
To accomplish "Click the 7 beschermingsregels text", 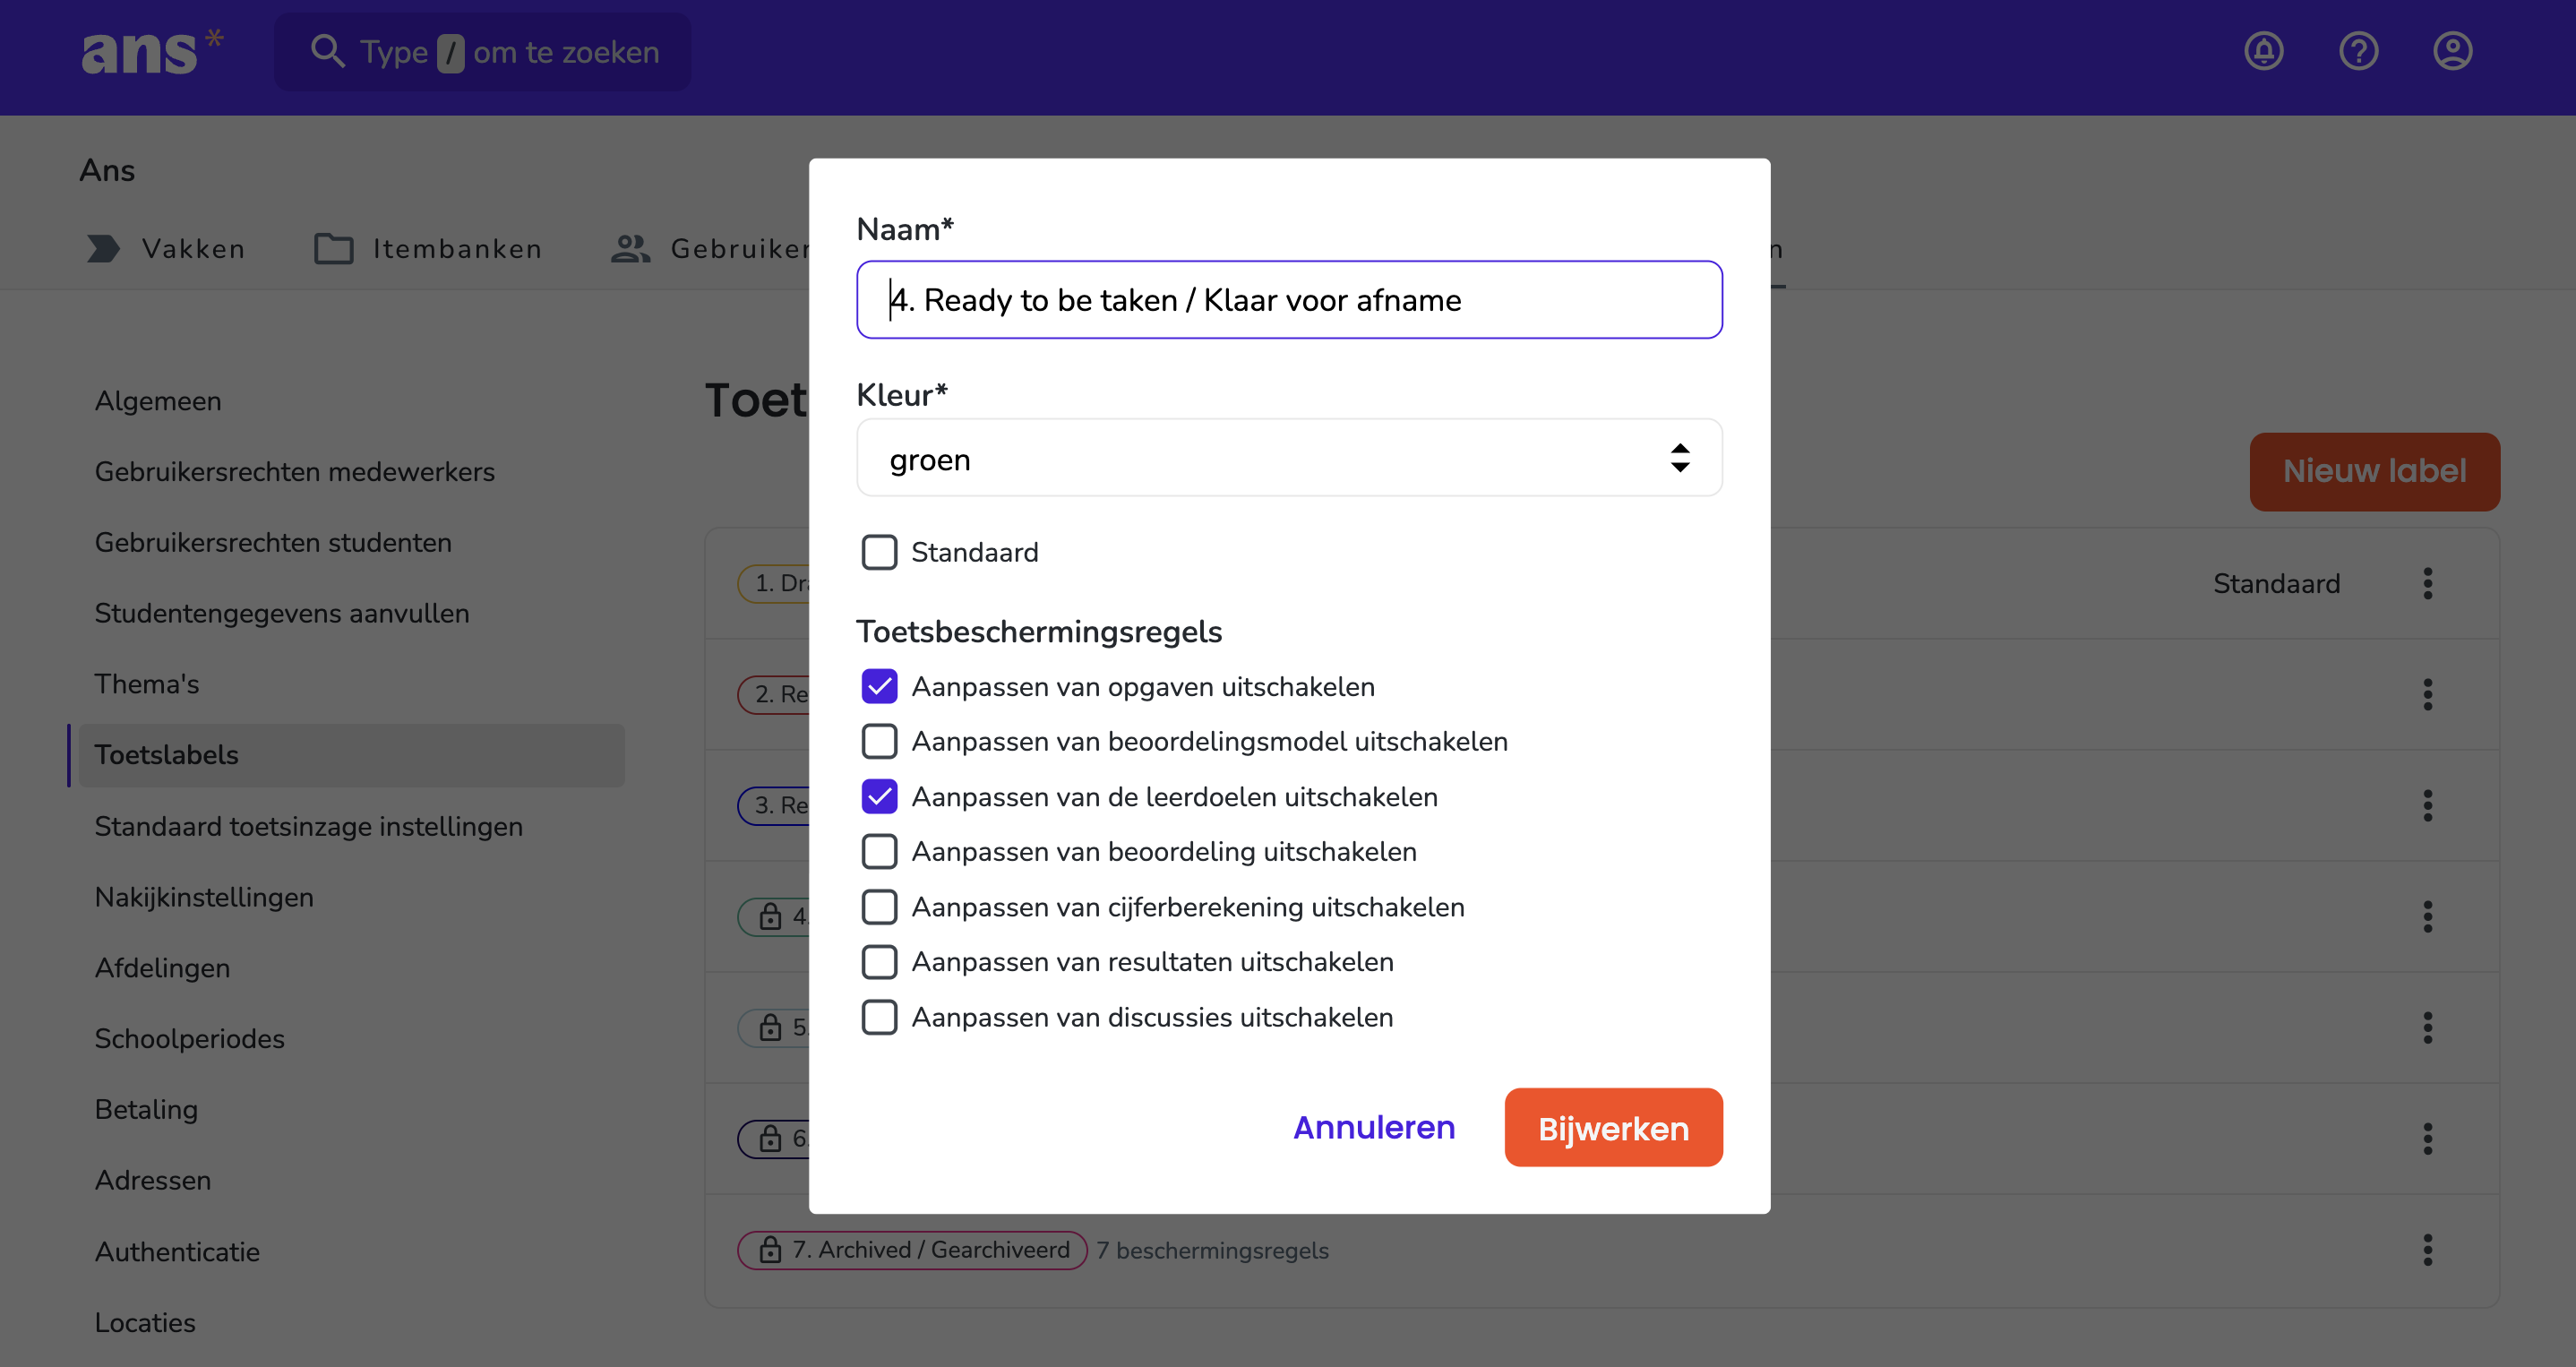I will [1212, 1250].
